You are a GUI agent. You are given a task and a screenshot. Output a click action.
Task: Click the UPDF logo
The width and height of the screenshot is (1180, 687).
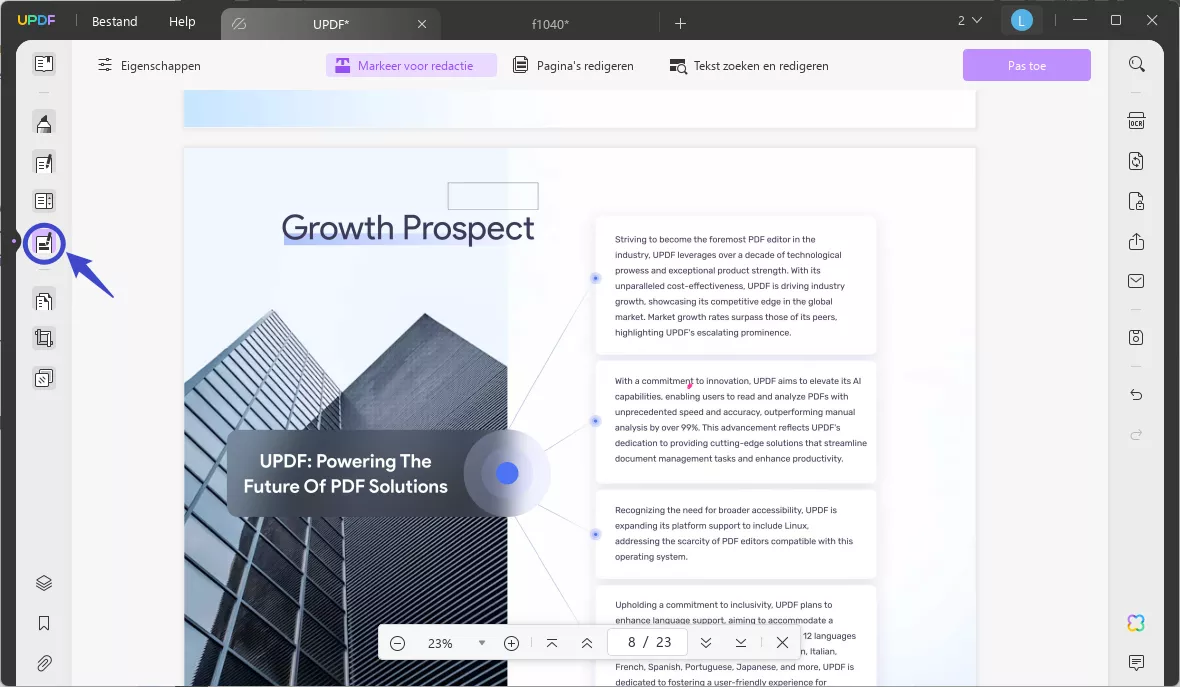pyautogui.click(x=36, y=20)
